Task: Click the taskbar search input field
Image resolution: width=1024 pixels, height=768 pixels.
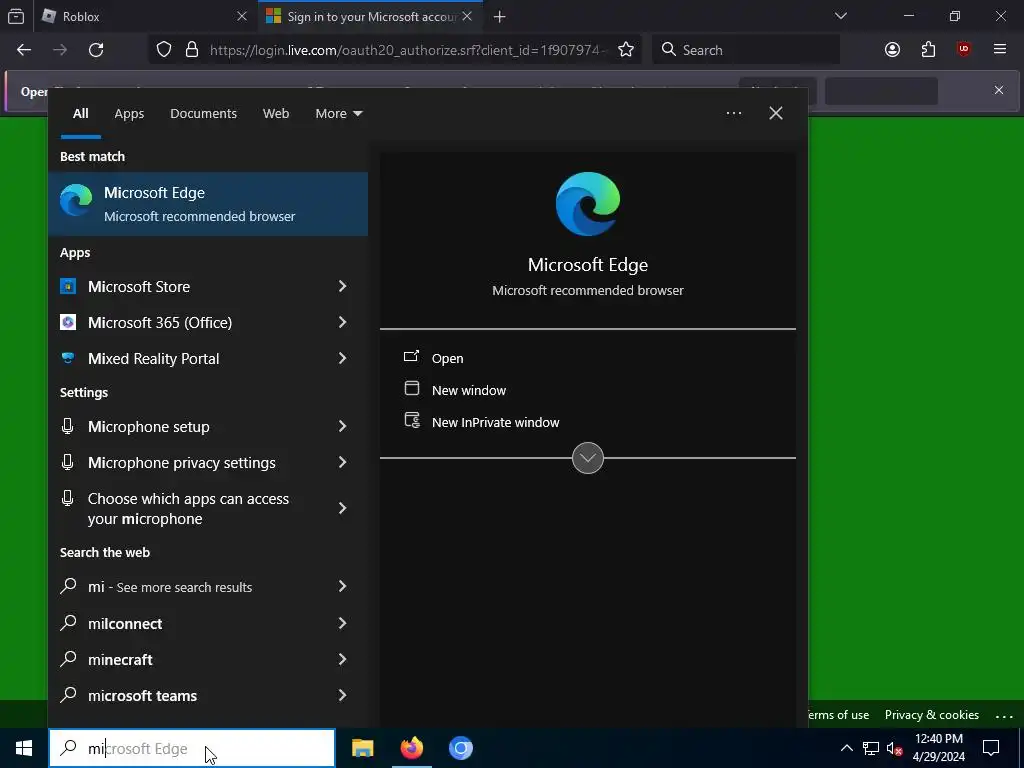Action: click(192, 748)
